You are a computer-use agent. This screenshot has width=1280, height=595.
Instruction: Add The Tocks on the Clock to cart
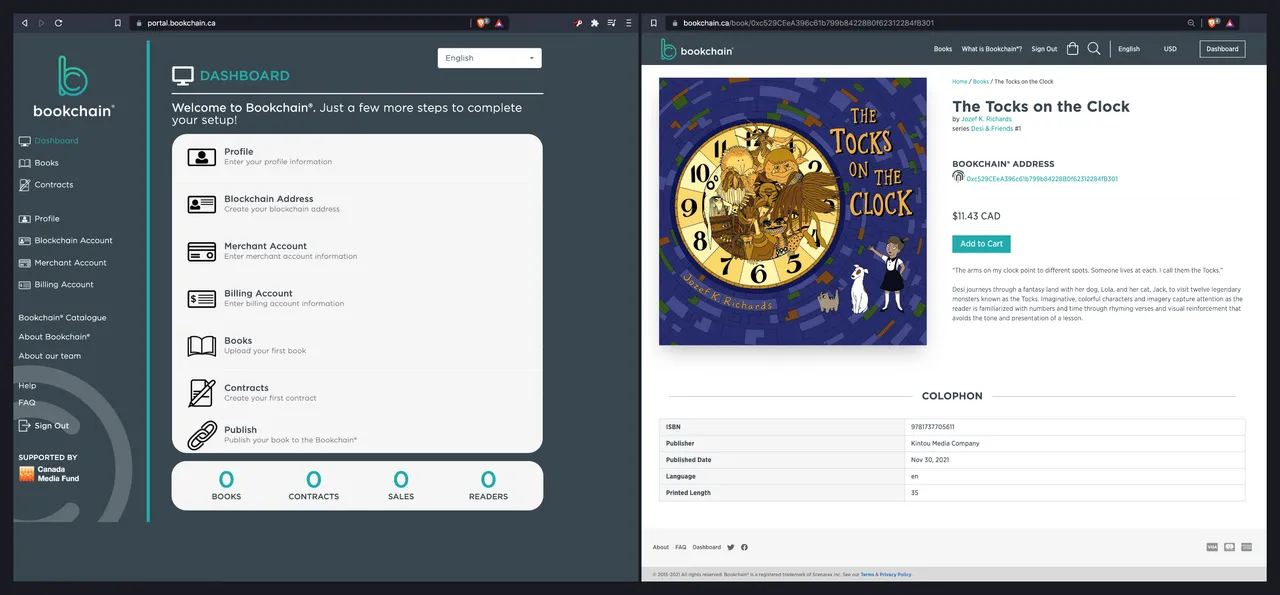click(x=981, y=244)
